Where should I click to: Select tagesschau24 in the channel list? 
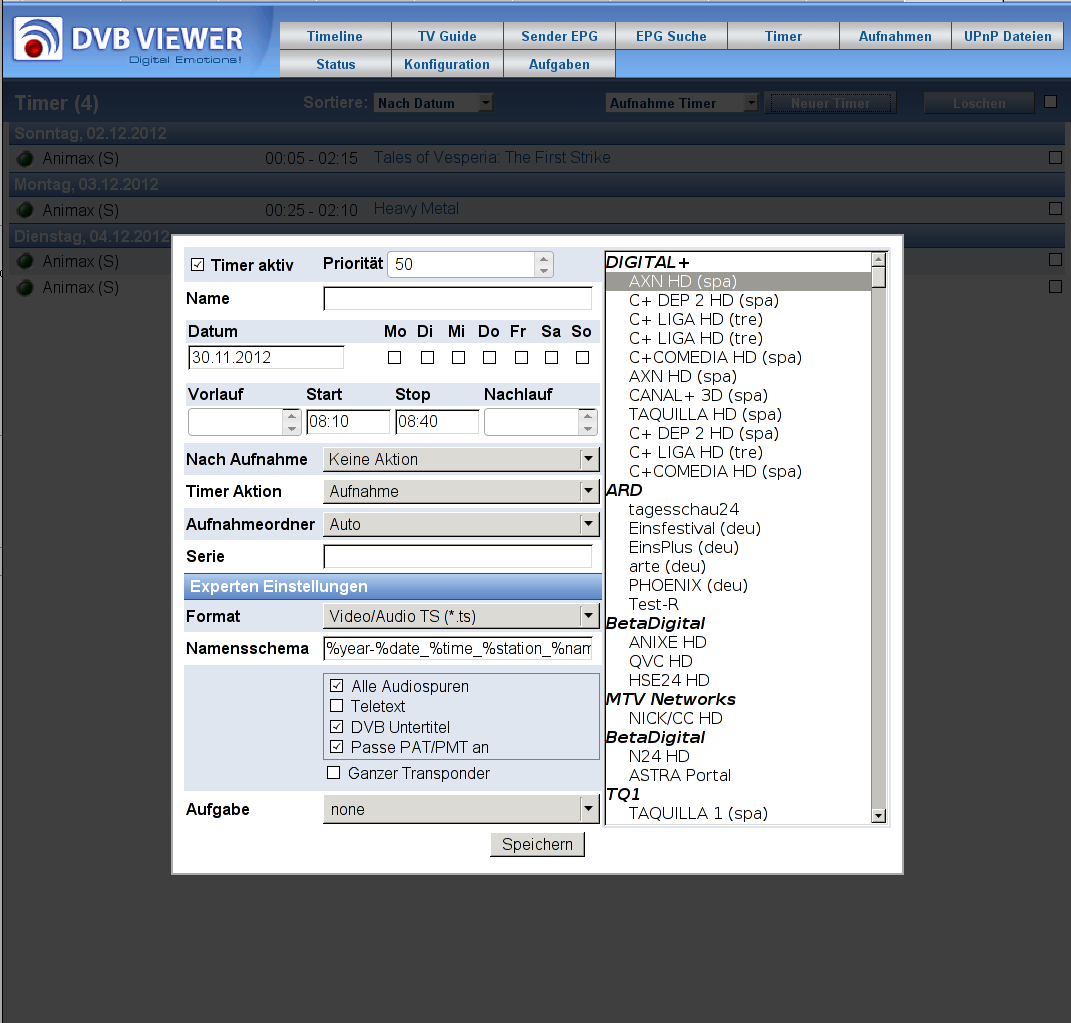point(683,509)
